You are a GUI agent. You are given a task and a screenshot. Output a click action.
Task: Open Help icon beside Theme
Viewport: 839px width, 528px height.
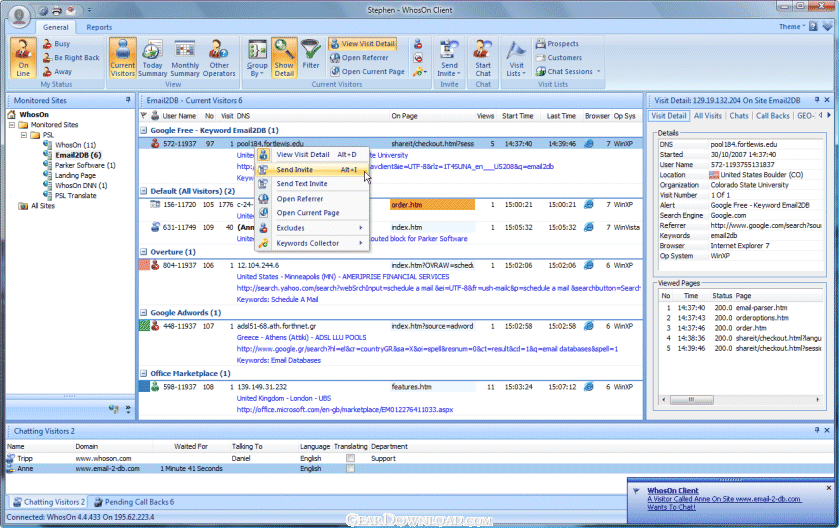tap(813, 26)
